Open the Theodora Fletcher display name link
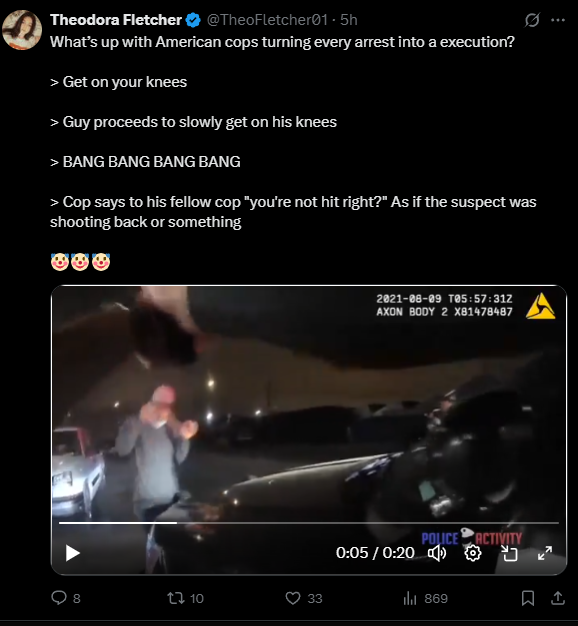This screenshot has width=578, height=626. pyautogui.click(x=116, y=20)
